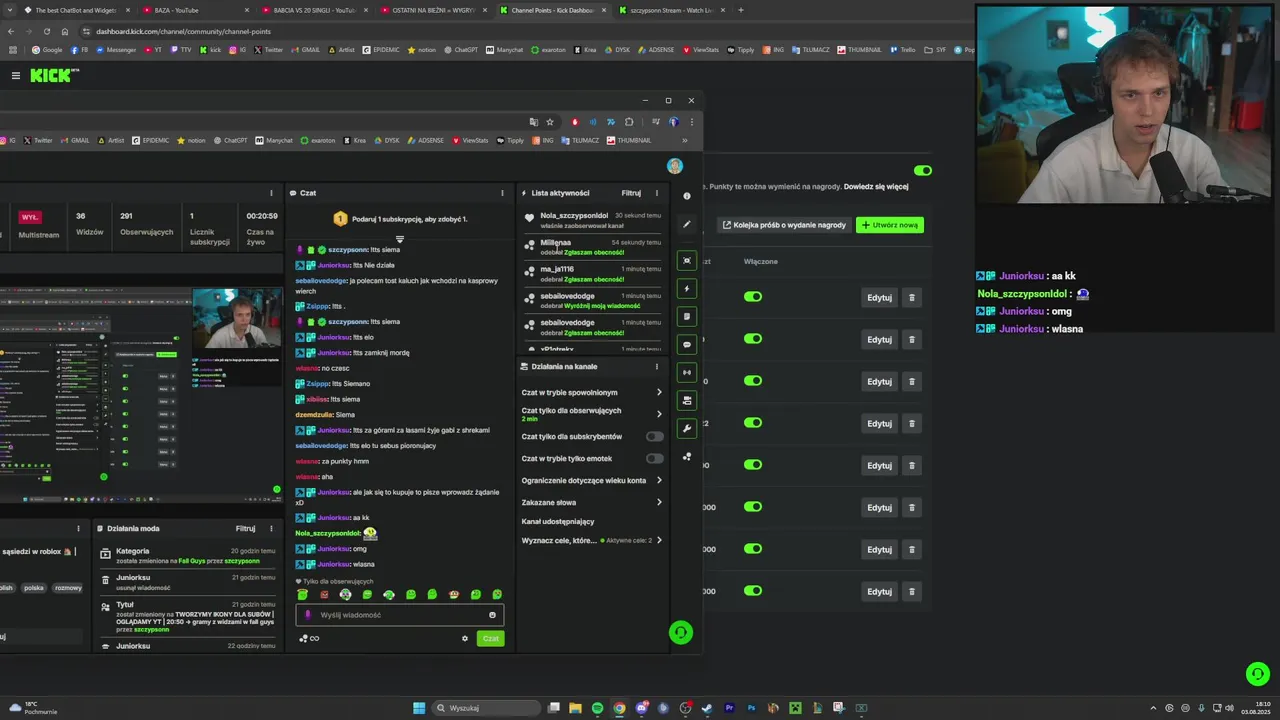The image size is (1280, 720).
Task: Switch to OSTATNI NA BIEŻNI tab
Action: point(432,10)
